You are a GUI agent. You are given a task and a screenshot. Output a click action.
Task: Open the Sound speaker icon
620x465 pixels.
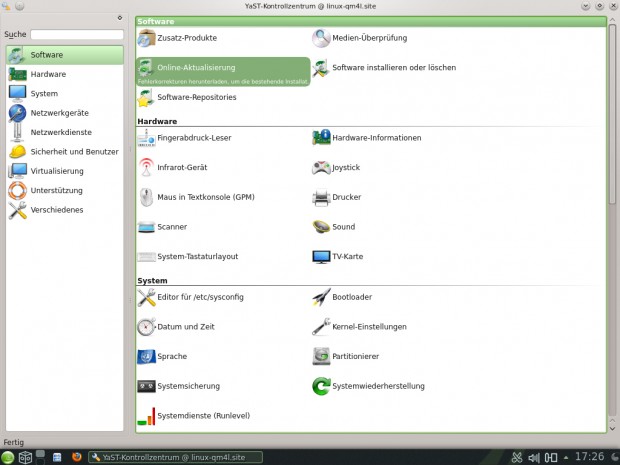[321, 227]
